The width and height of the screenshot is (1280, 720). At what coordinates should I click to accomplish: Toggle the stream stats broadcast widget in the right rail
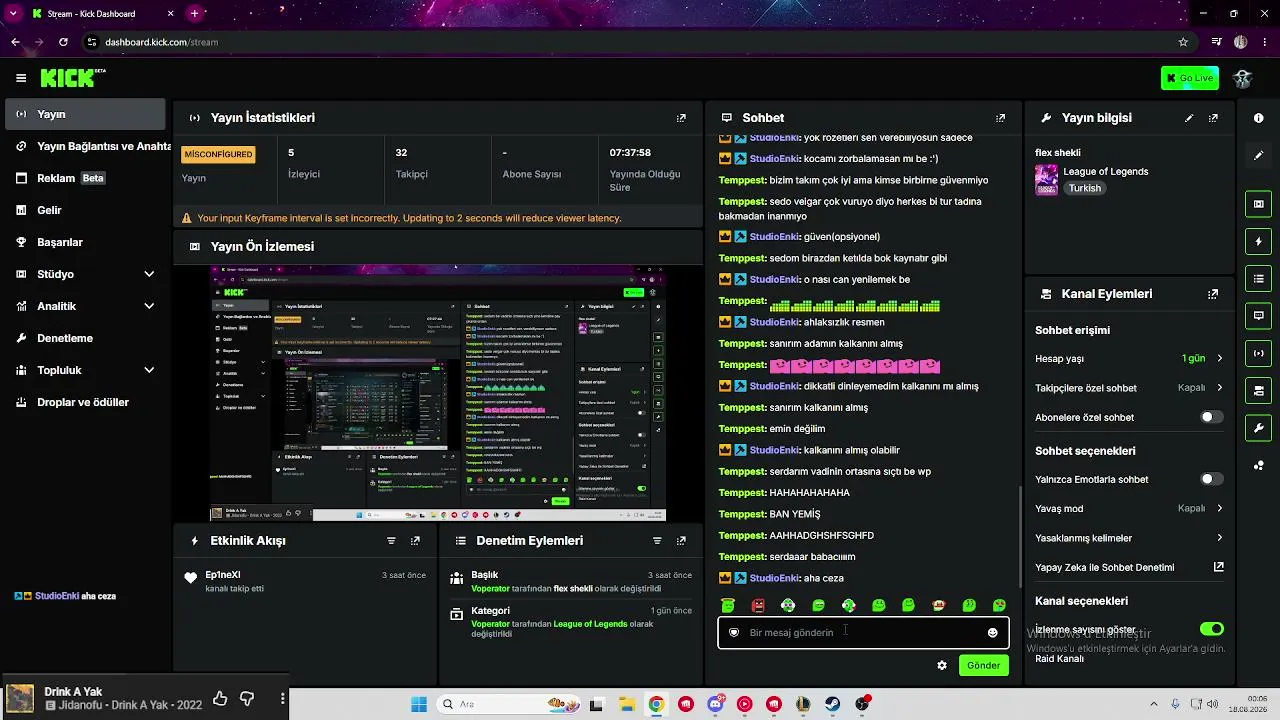tap(1258, 353)
